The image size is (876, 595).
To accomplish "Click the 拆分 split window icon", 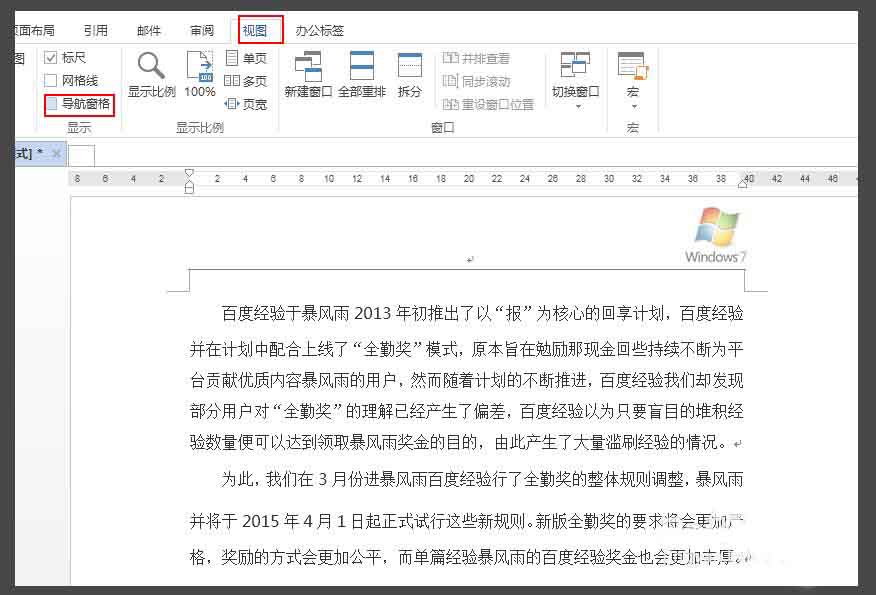I will (x=410, y=75).
